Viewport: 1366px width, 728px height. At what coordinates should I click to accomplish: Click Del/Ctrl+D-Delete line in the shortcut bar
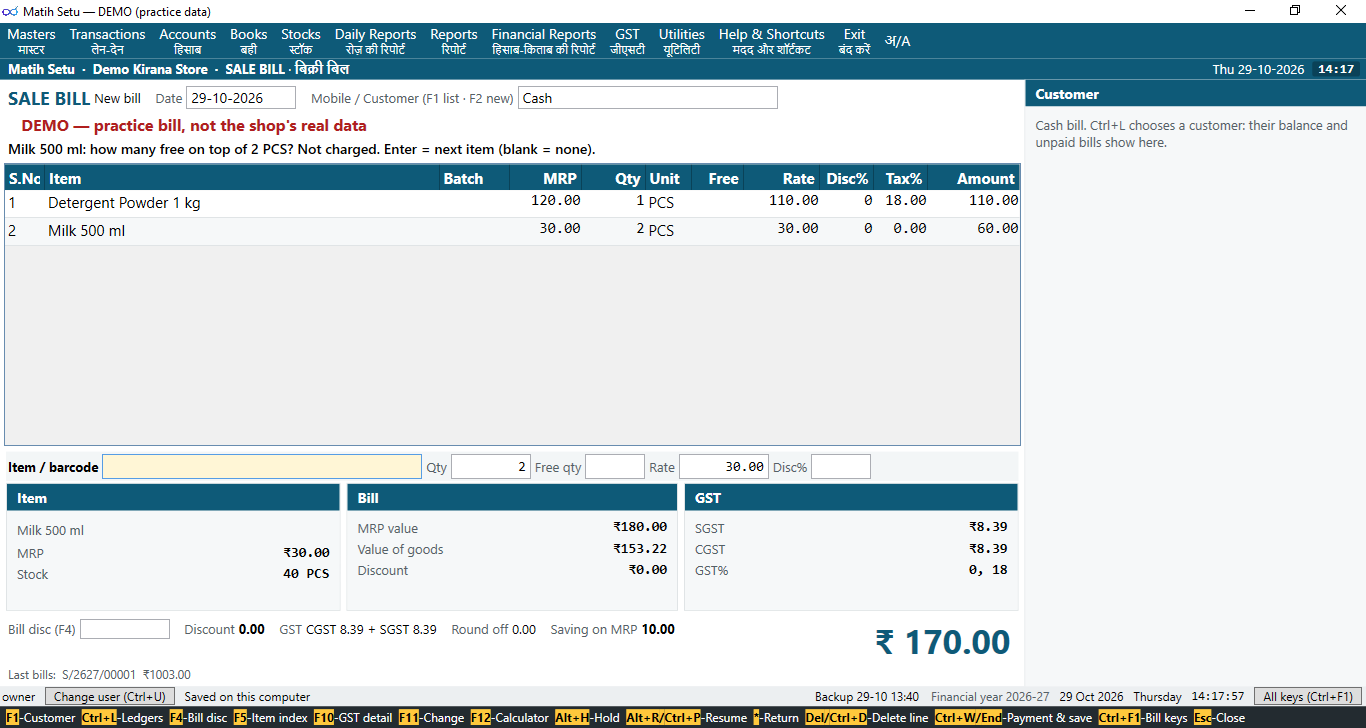point(867,718)
